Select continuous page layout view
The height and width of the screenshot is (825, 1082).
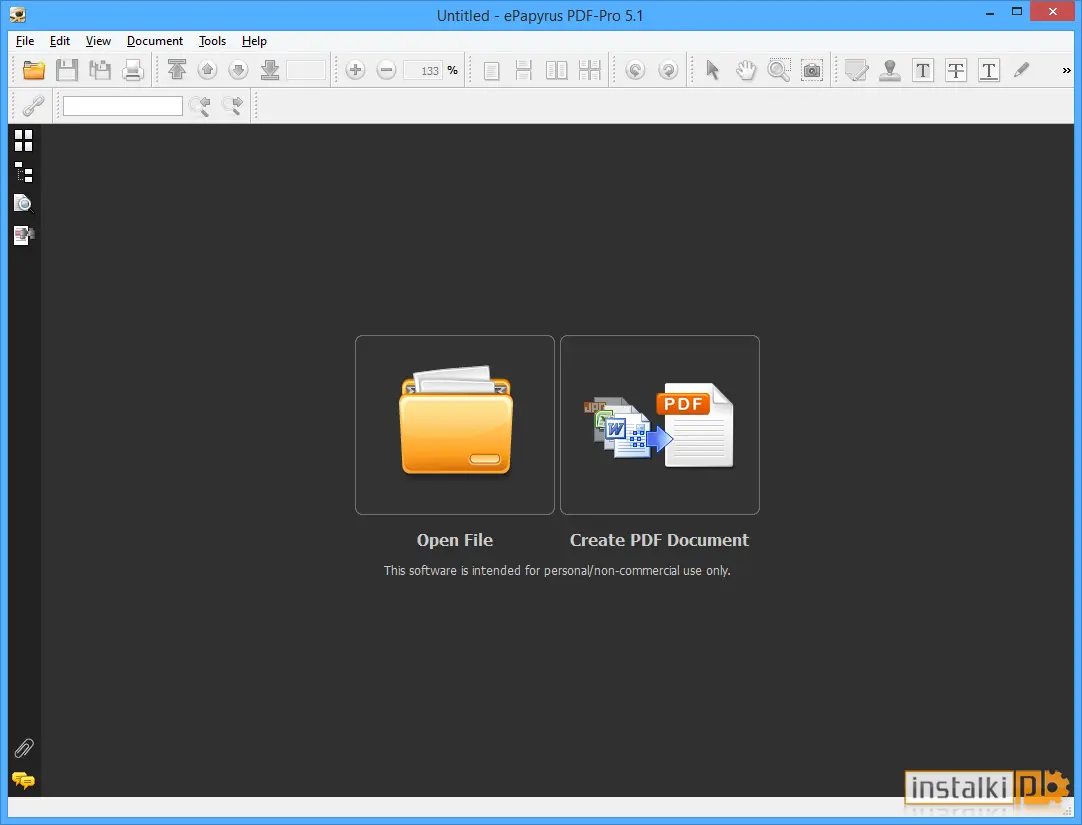(x=524, y=70)
